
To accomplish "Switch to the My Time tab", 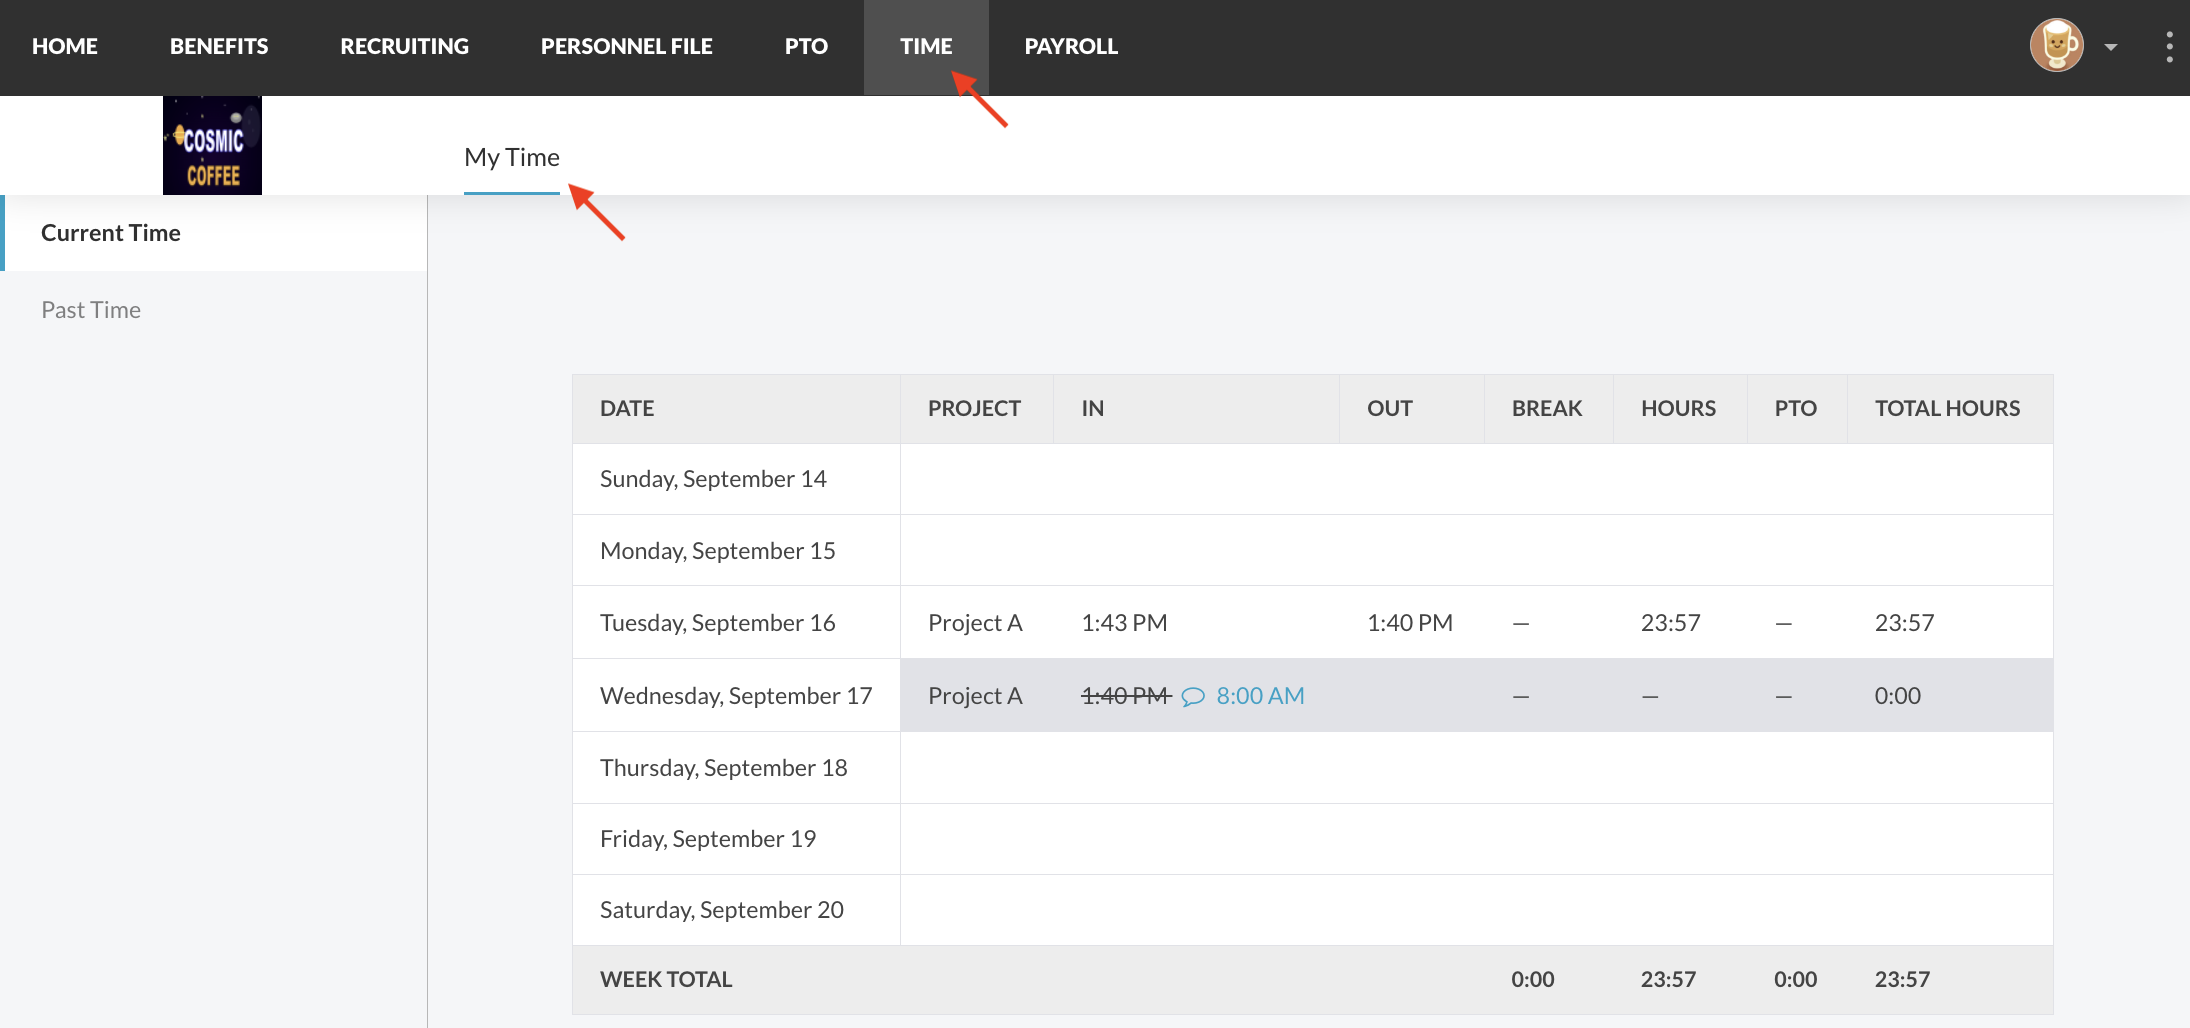I will tap(512, 158).
